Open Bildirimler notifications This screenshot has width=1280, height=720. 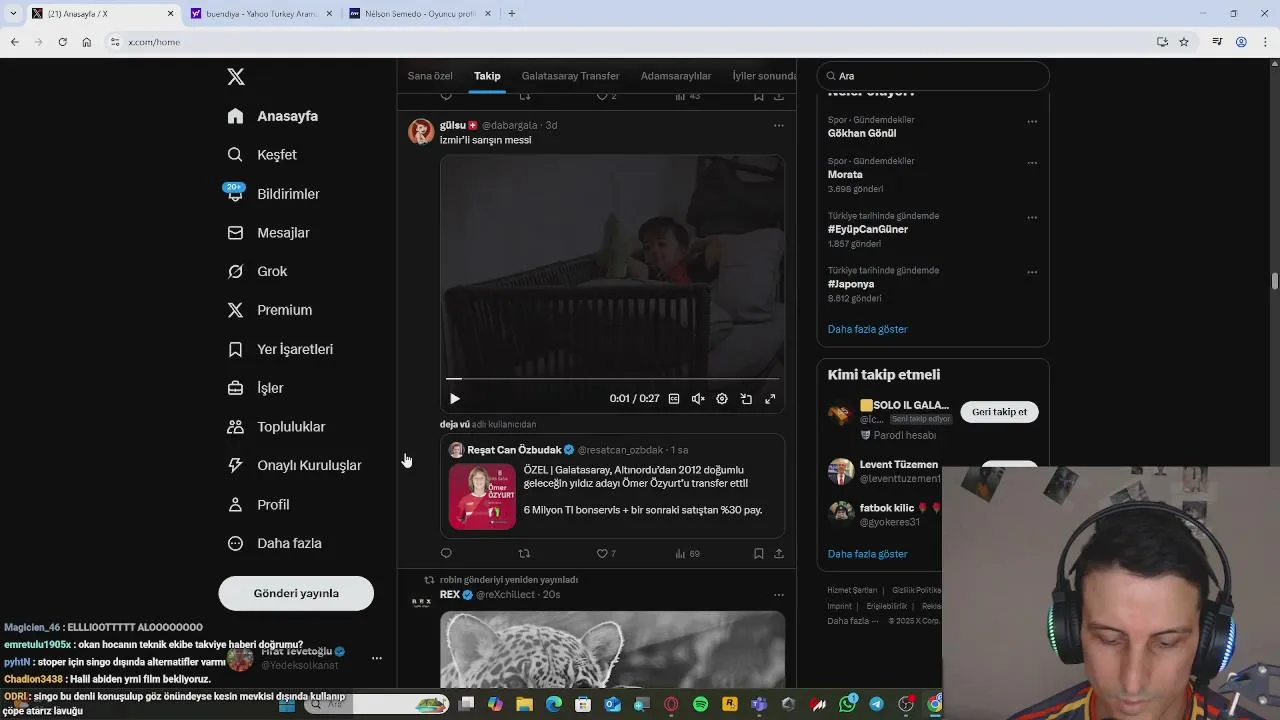tap(273, 194)
